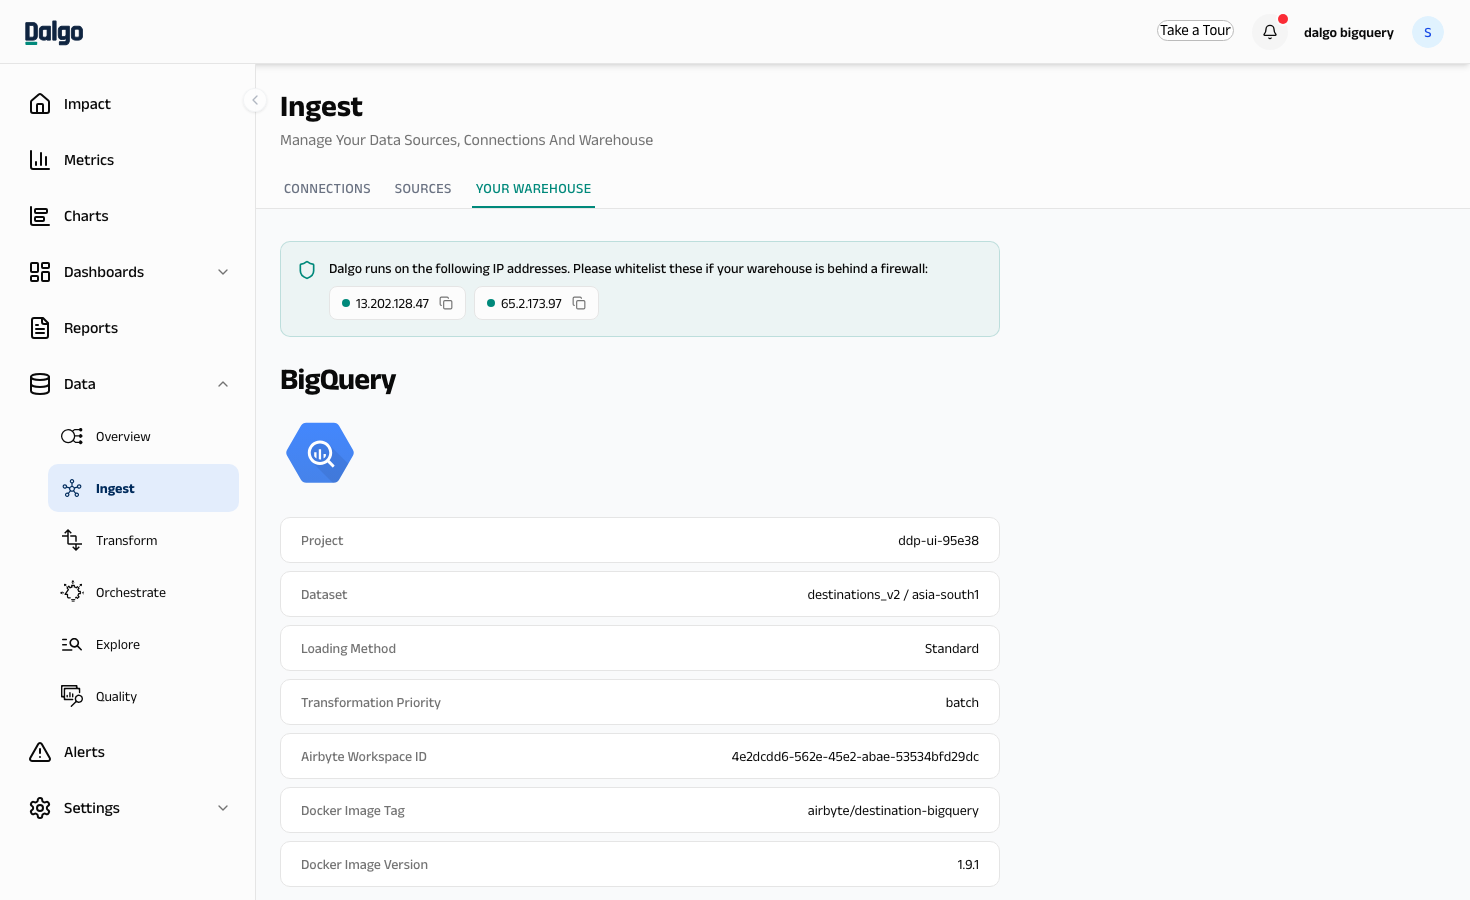The width and height of the screenshot is (1470, 900).
Task: Click the IP address 65.2.173.97 text
Action: (x=531, y=304)
